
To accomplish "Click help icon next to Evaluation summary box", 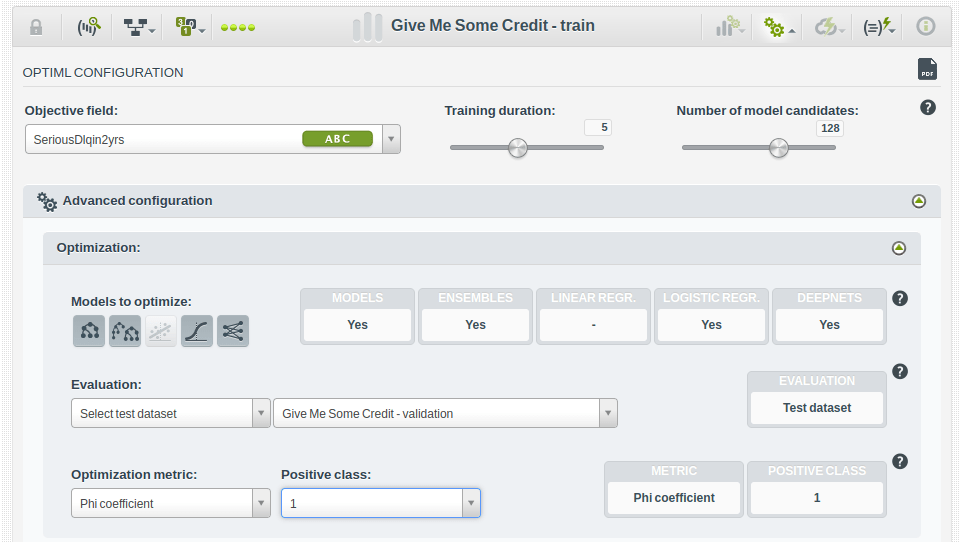I will pos(899,372).
